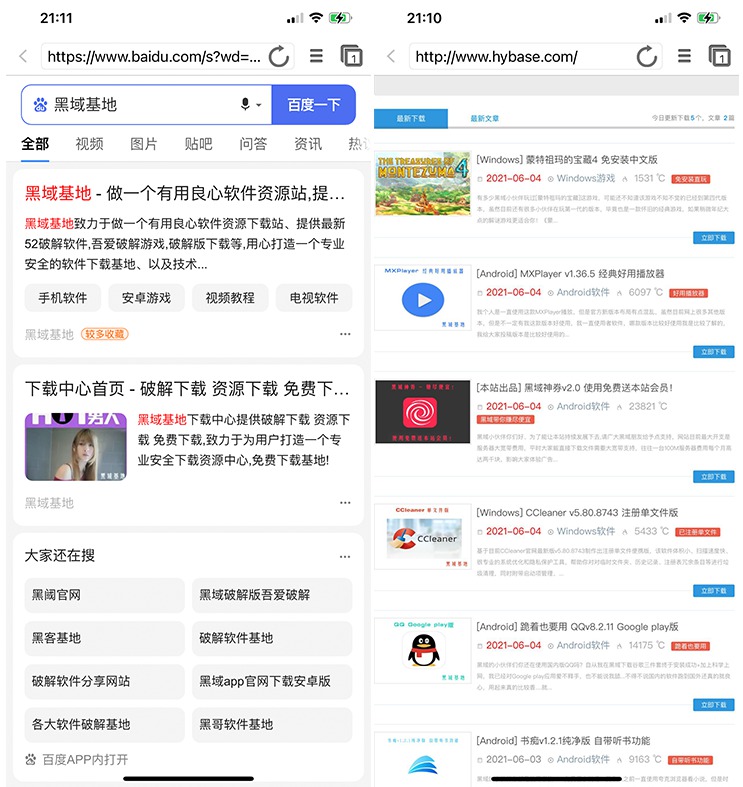Search suggestion 黑哥软件基地
The height and width of the screenshot is (787, 743).
272,724
